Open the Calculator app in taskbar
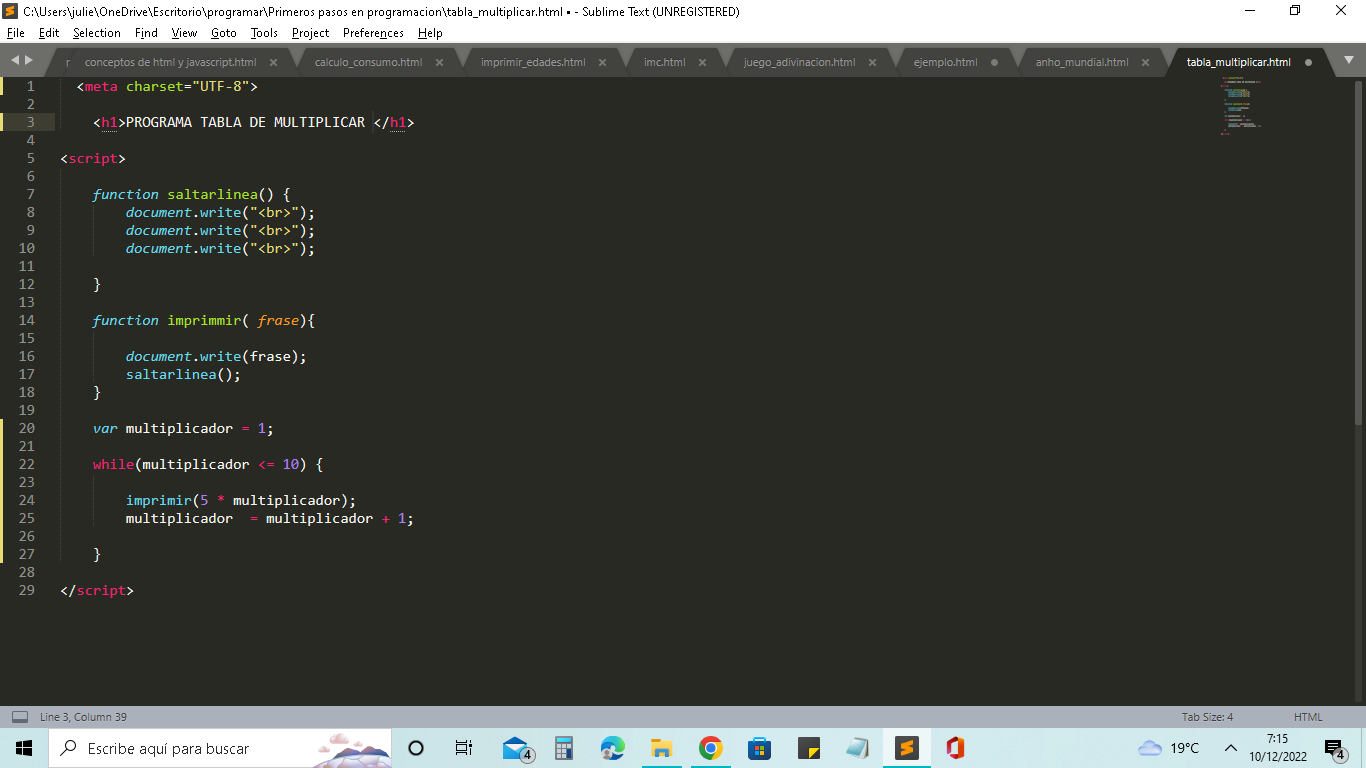The height and width of the screenshot is (768, 1366). point(564,748)
